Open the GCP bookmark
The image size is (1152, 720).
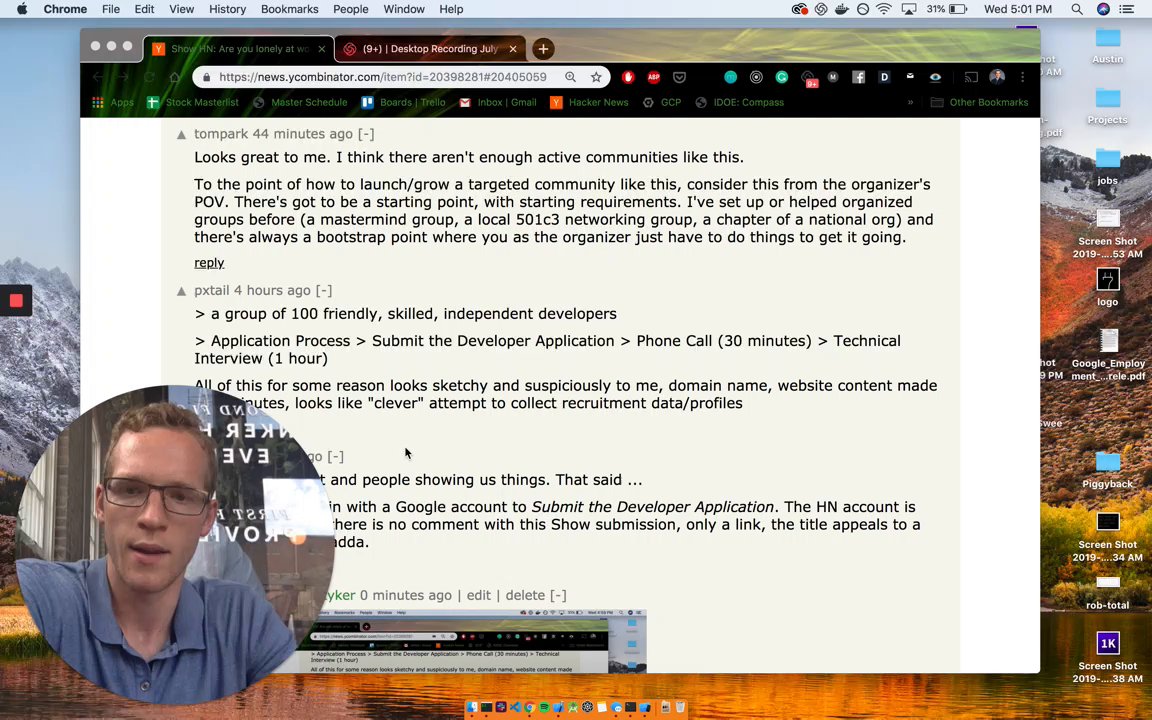[662, 102]
